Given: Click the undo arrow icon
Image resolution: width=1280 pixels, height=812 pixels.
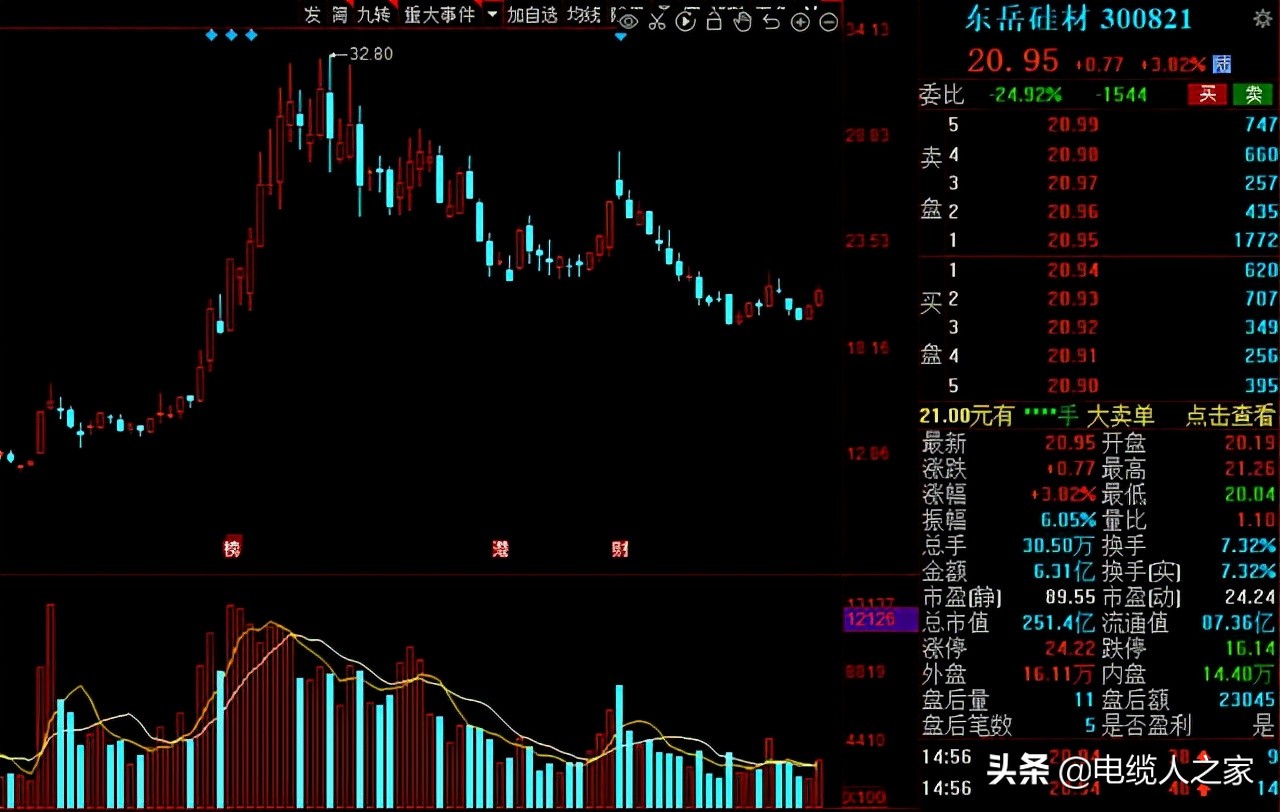Looking at the screenshot, I should (771, 20).
